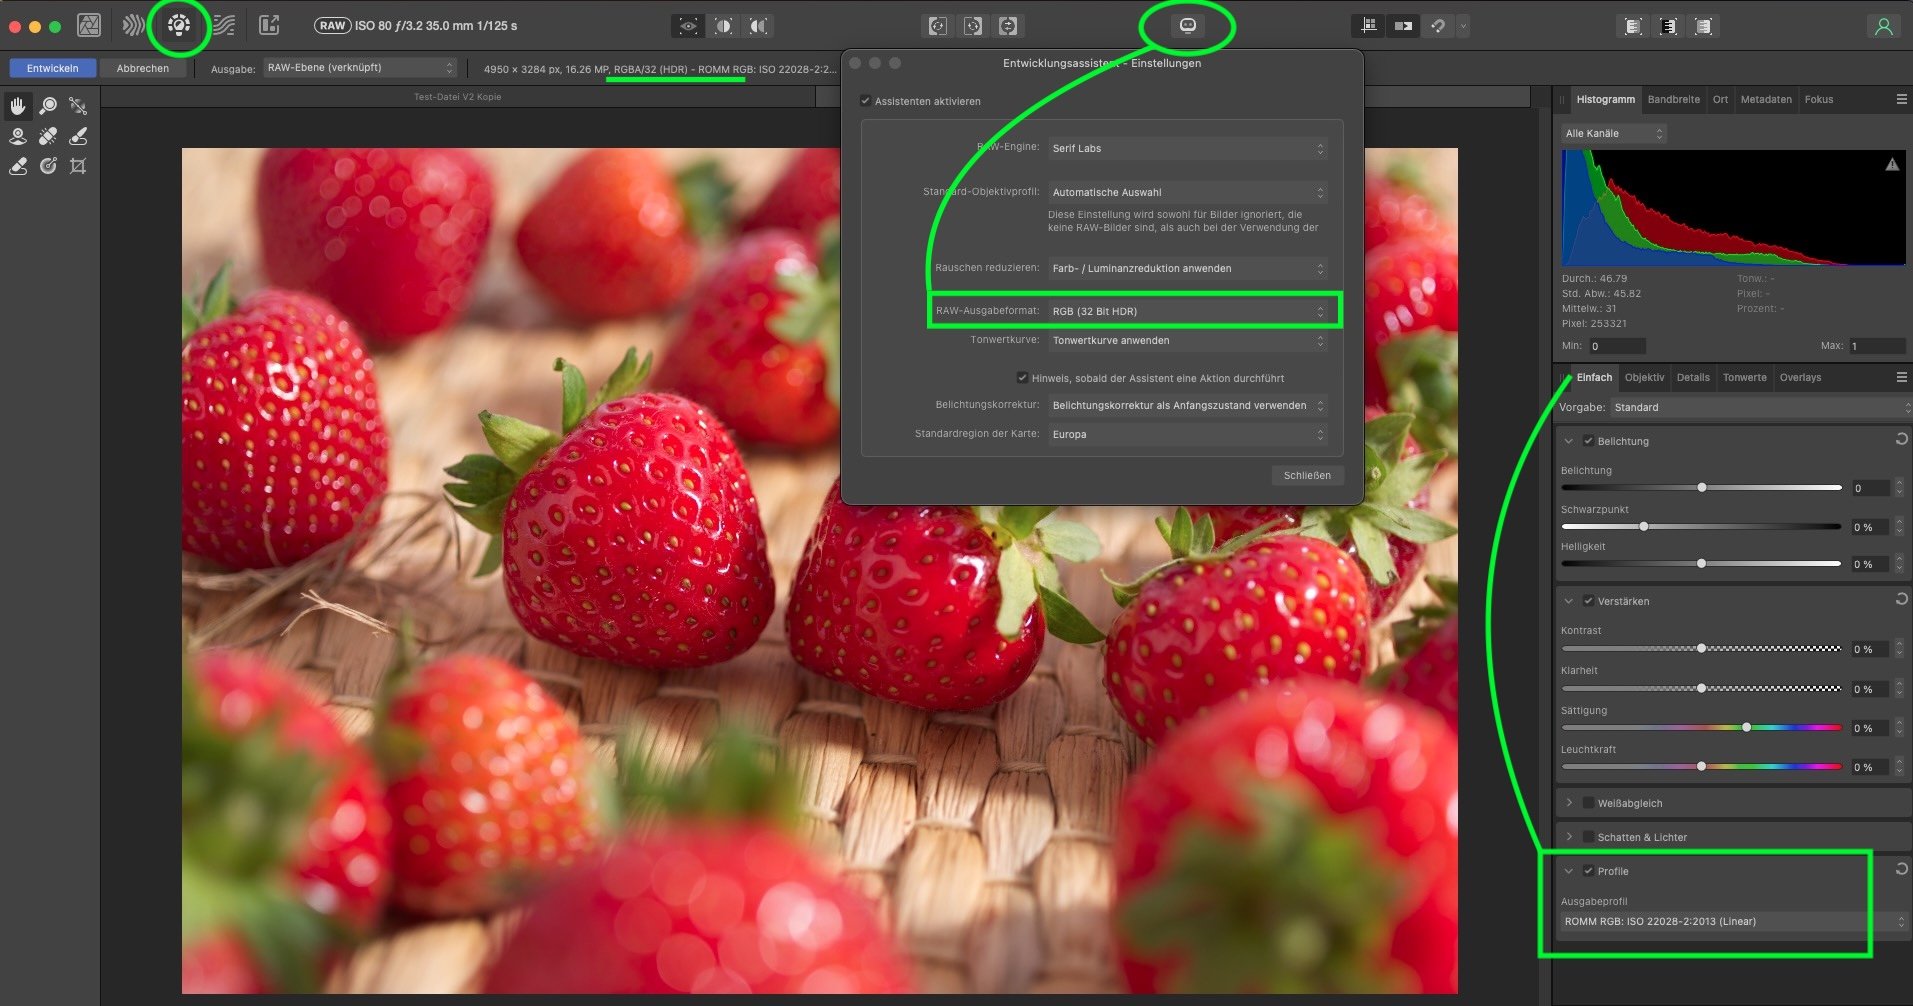The image size is (1913, 1006).
Task: Expand the Weißabgleich section
Action: 1569,803
